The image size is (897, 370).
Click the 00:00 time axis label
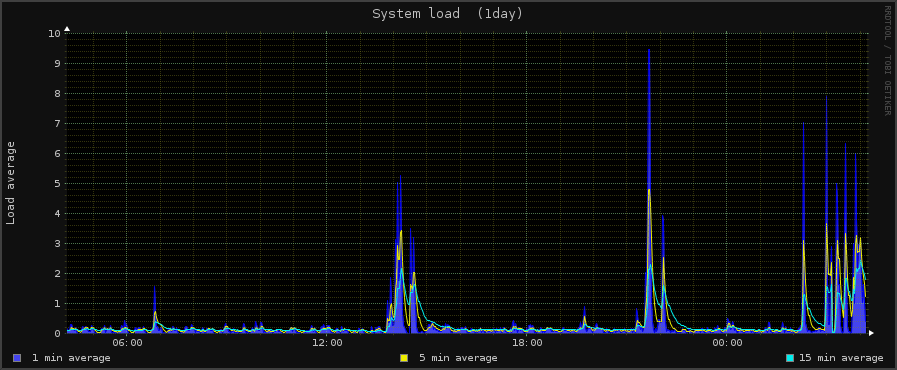coord(727,343)
